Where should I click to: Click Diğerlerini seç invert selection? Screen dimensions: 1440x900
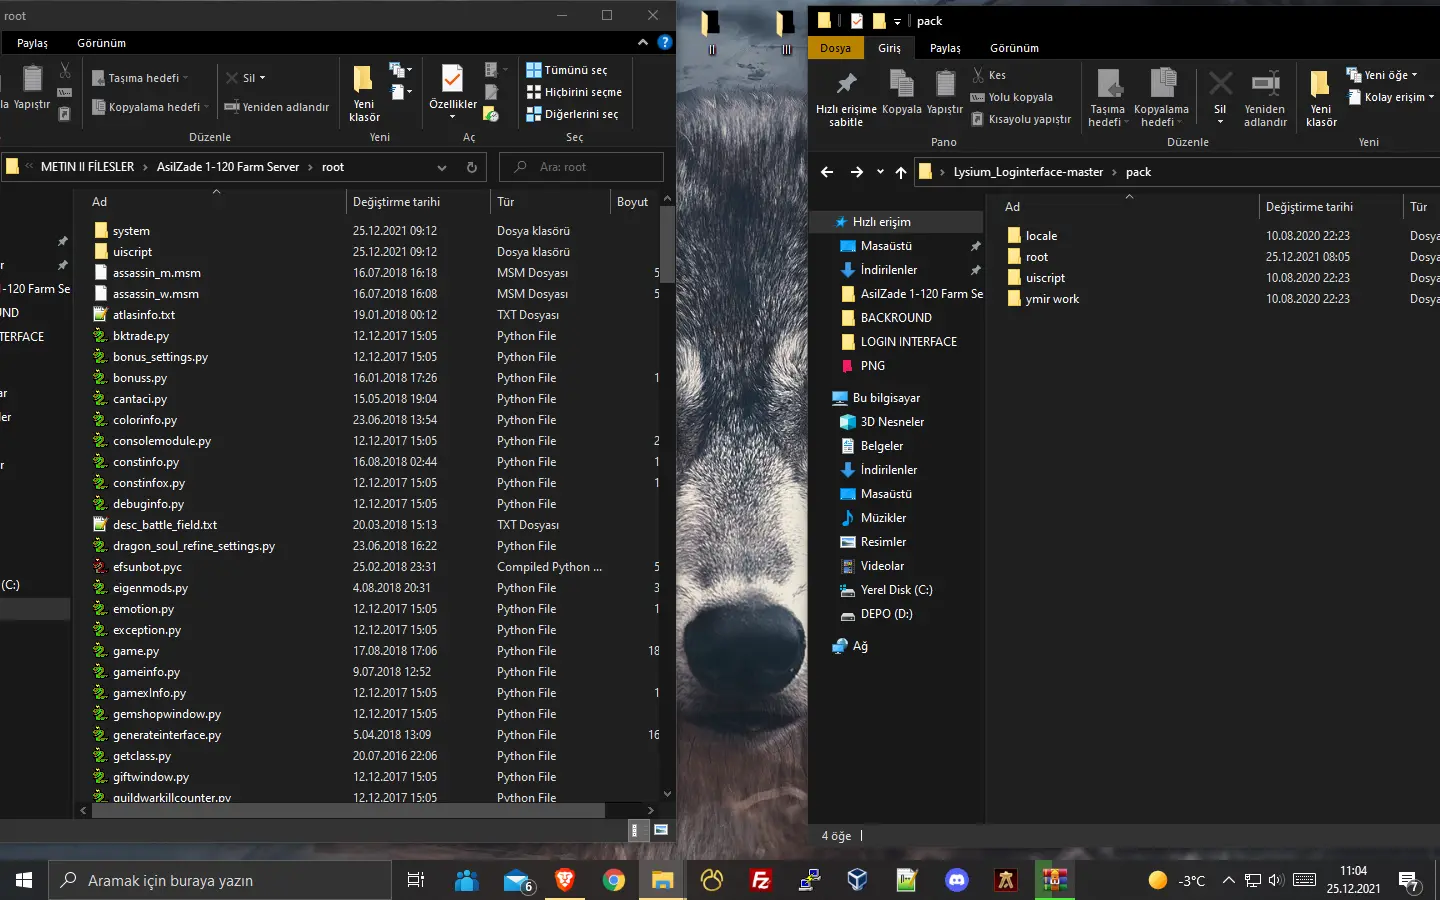click(x=580, y=114)
